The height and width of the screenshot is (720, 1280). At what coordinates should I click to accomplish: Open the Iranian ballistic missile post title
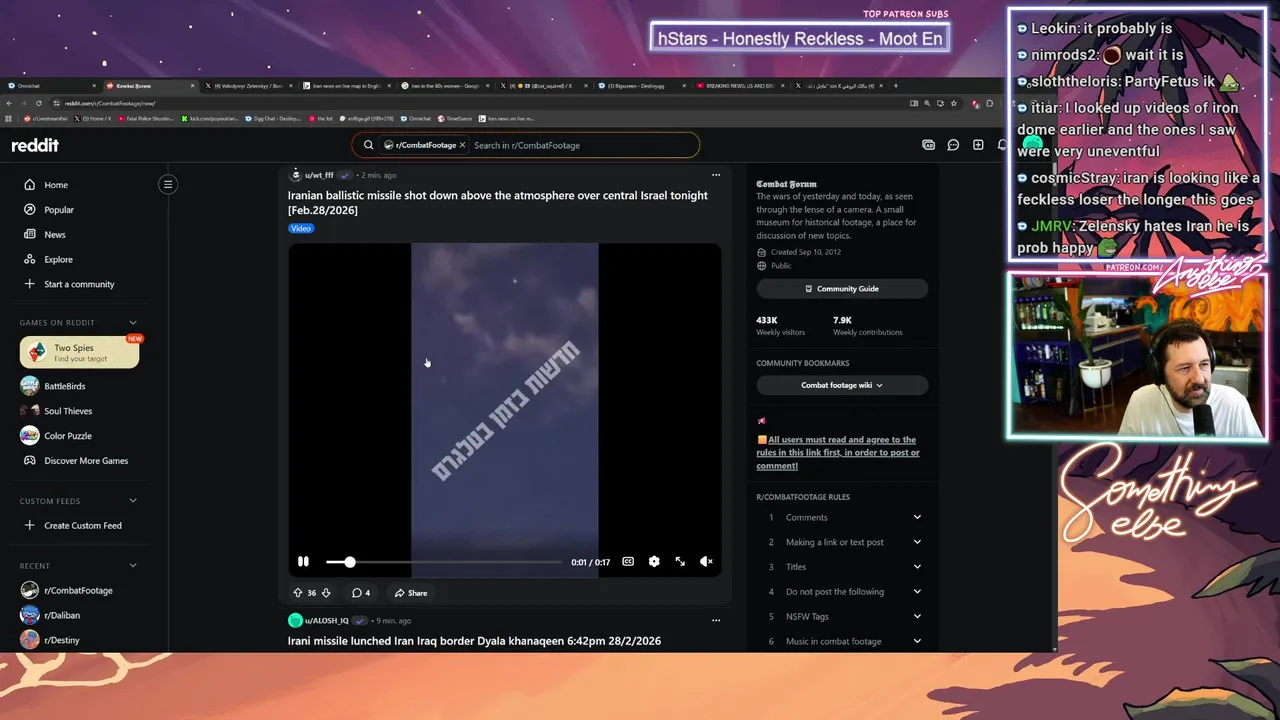[x=498, y=203]
